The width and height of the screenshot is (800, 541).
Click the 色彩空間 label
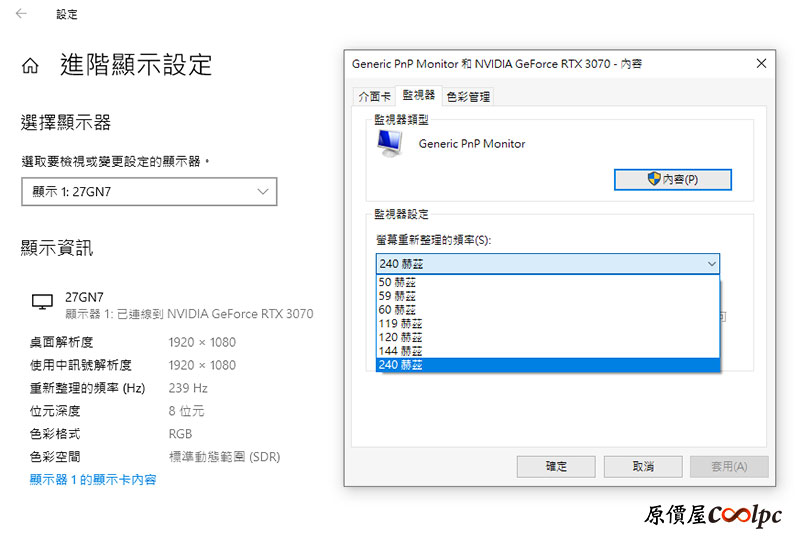click(55, 457)
